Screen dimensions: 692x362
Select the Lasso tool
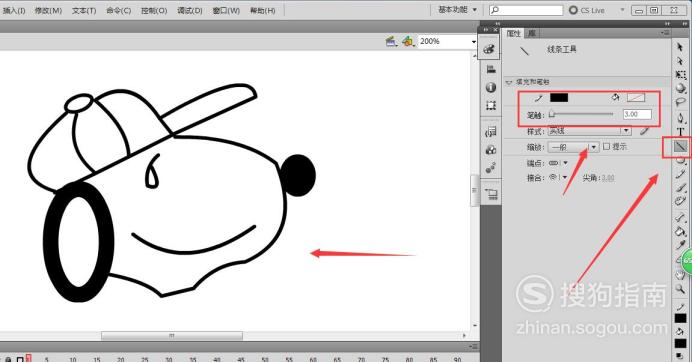[x=681, y=102]
